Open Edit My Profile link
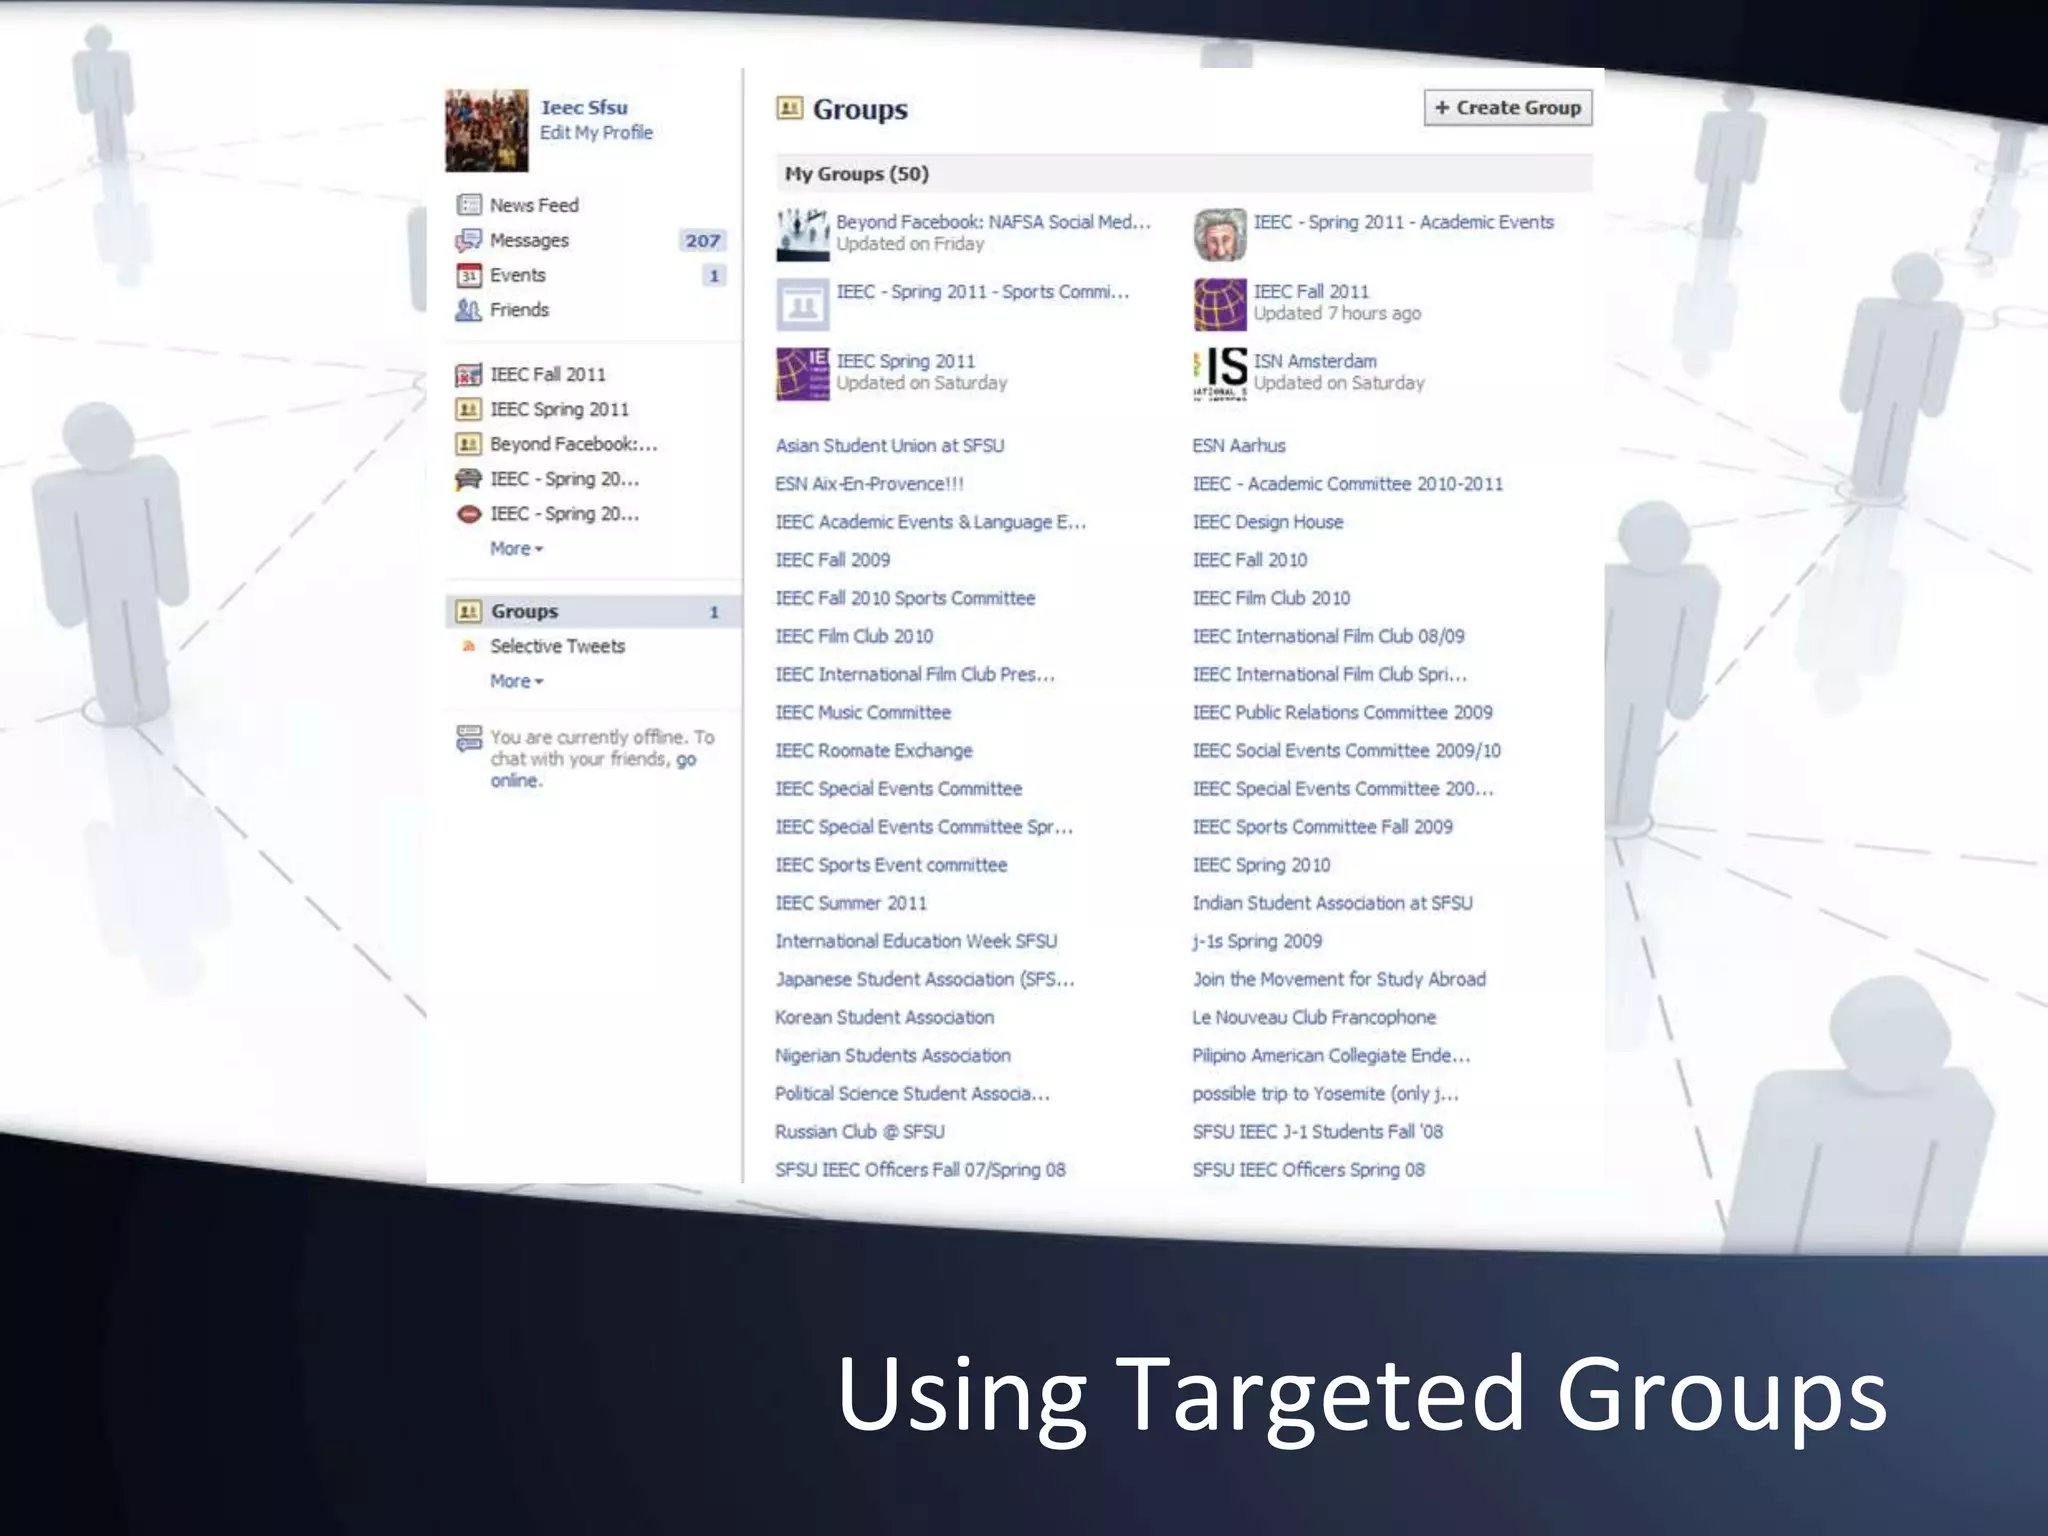 click(596, 133)
